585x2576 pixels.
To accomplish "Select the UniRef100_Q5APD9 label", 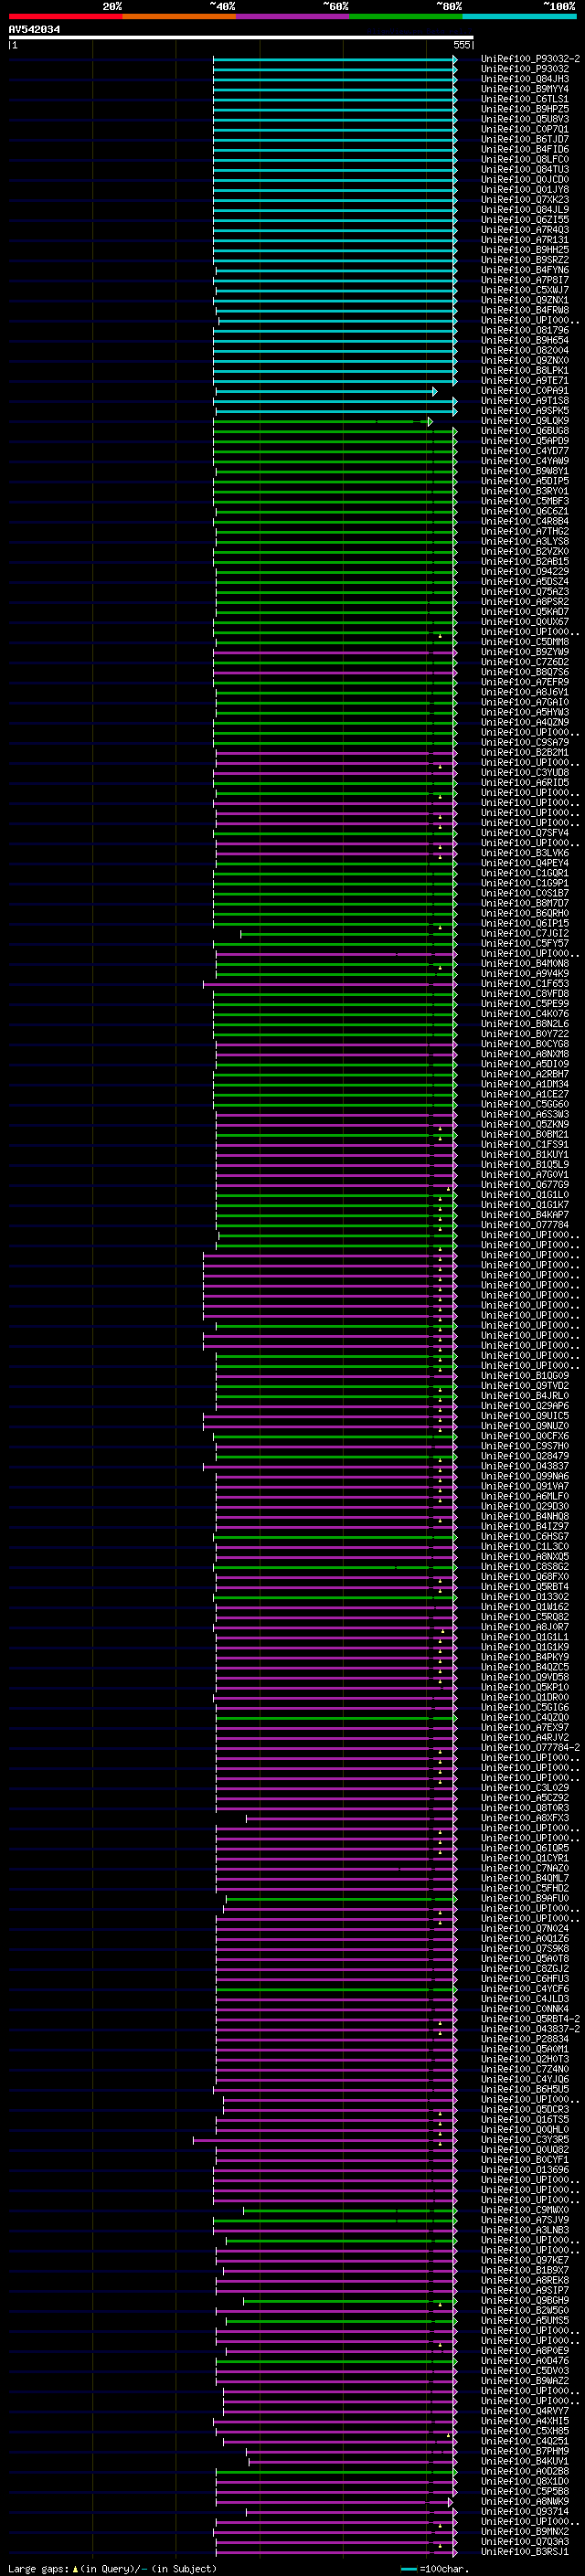I will [x=525, y=441].
